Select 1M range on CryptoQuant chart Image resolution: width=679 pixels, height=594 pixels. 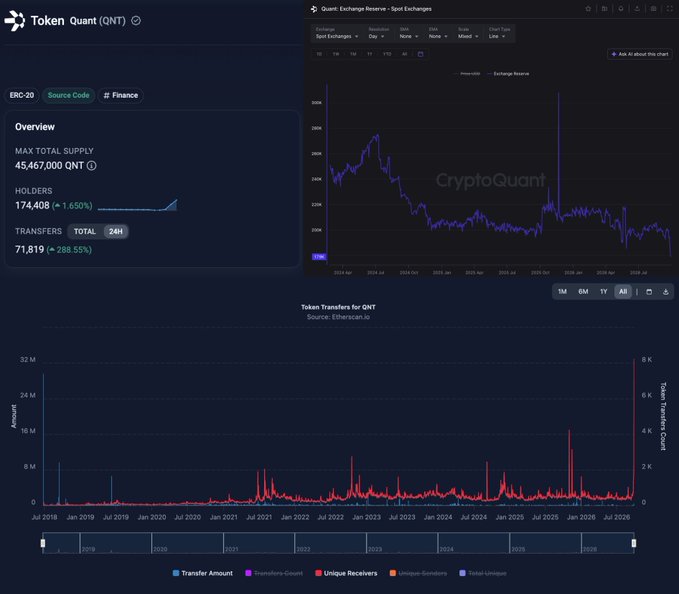click(x=353, y=54)
